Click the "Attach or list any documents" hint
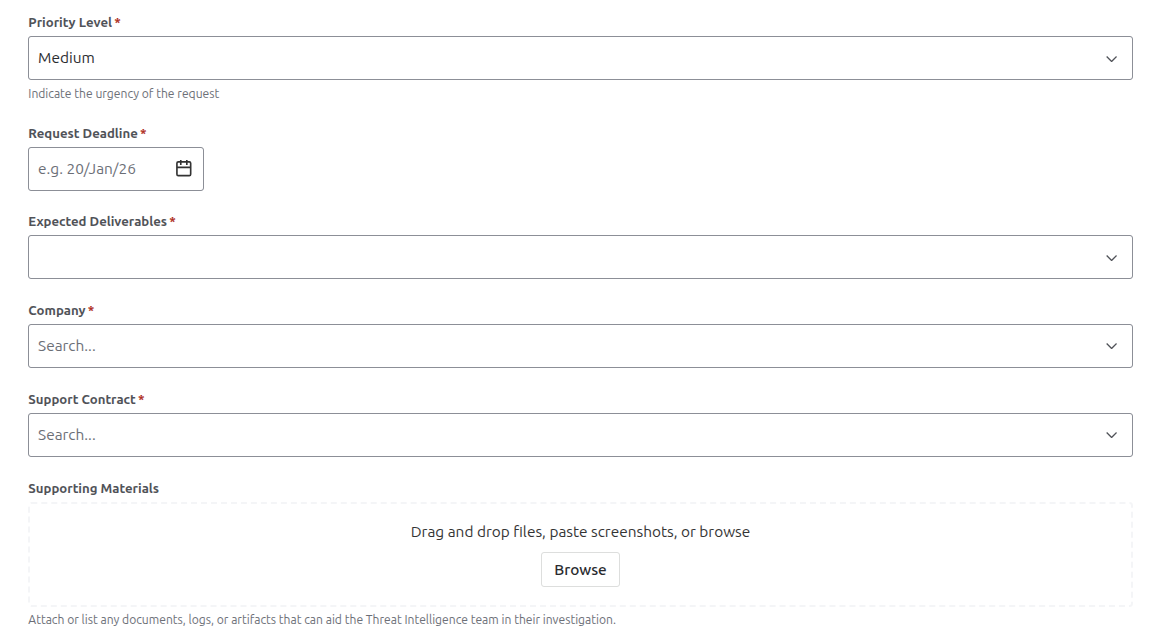 (x=321, y=620)
